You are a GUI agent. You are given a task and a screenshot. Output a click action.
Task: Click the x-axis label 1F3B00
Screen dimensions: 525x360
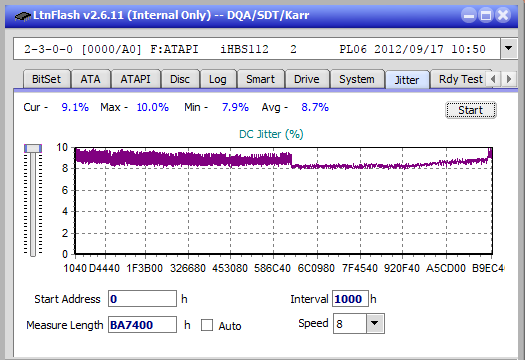tap(144, 268)
